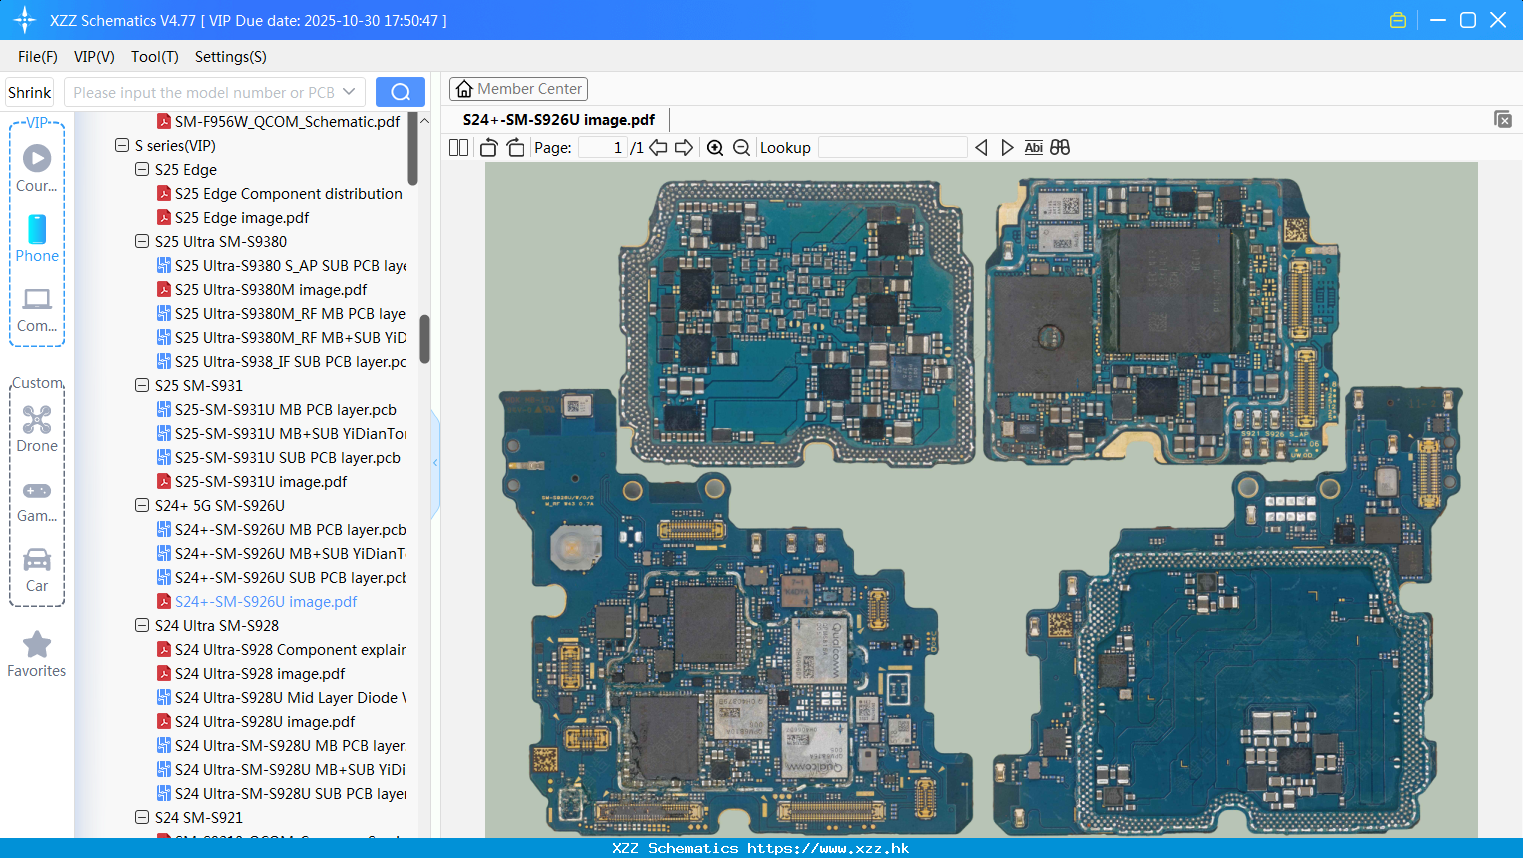
Task: Open Favorites star
Action: point(37,655)
